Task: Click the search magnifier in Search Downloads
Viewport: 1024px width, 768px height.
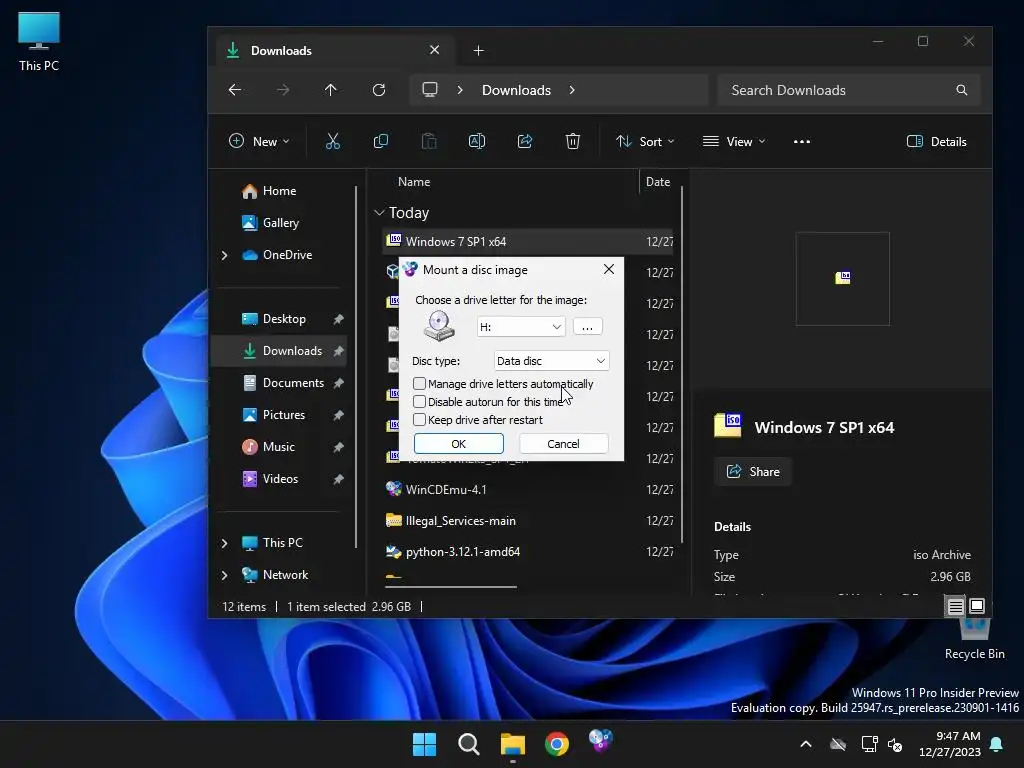Action: (x=961, y=90)
